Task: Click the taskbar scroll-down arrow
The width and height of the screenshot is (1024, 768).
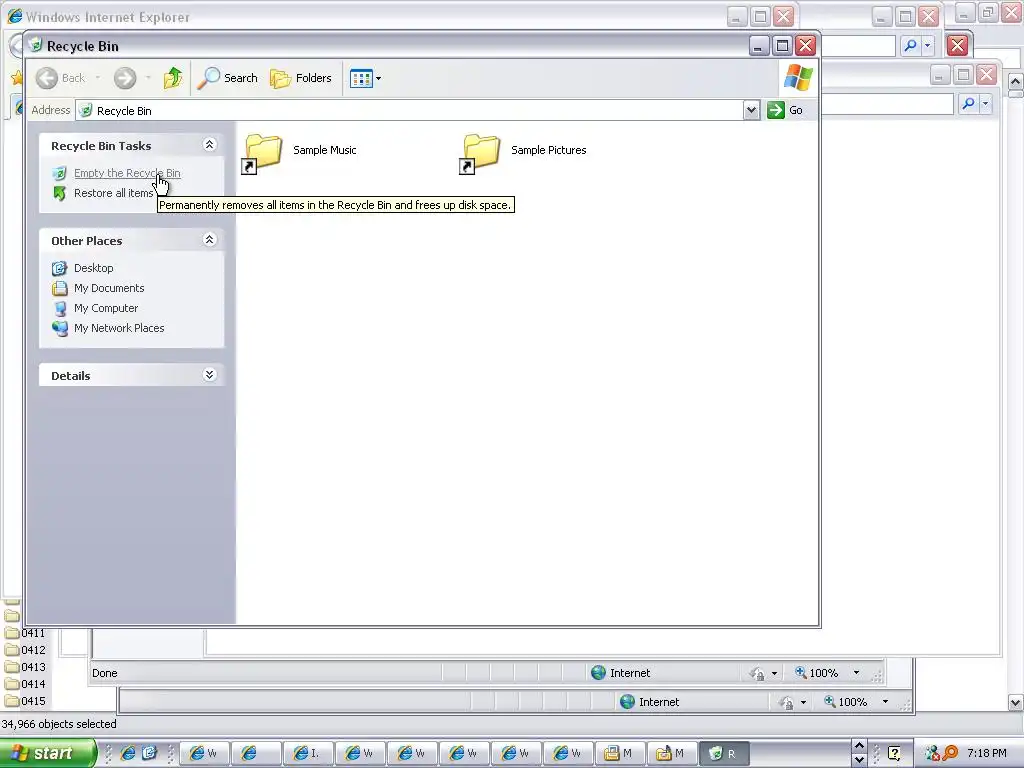Action: [x=859, y=760]
